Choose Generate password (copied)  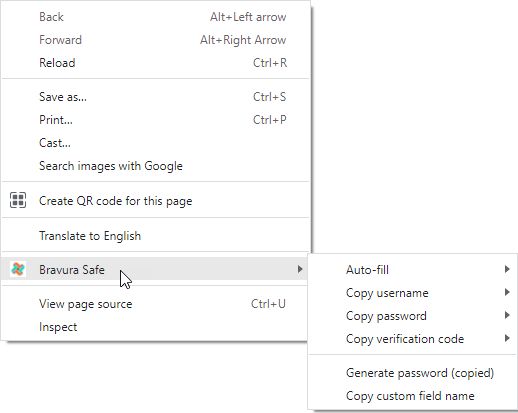[412, 373]
